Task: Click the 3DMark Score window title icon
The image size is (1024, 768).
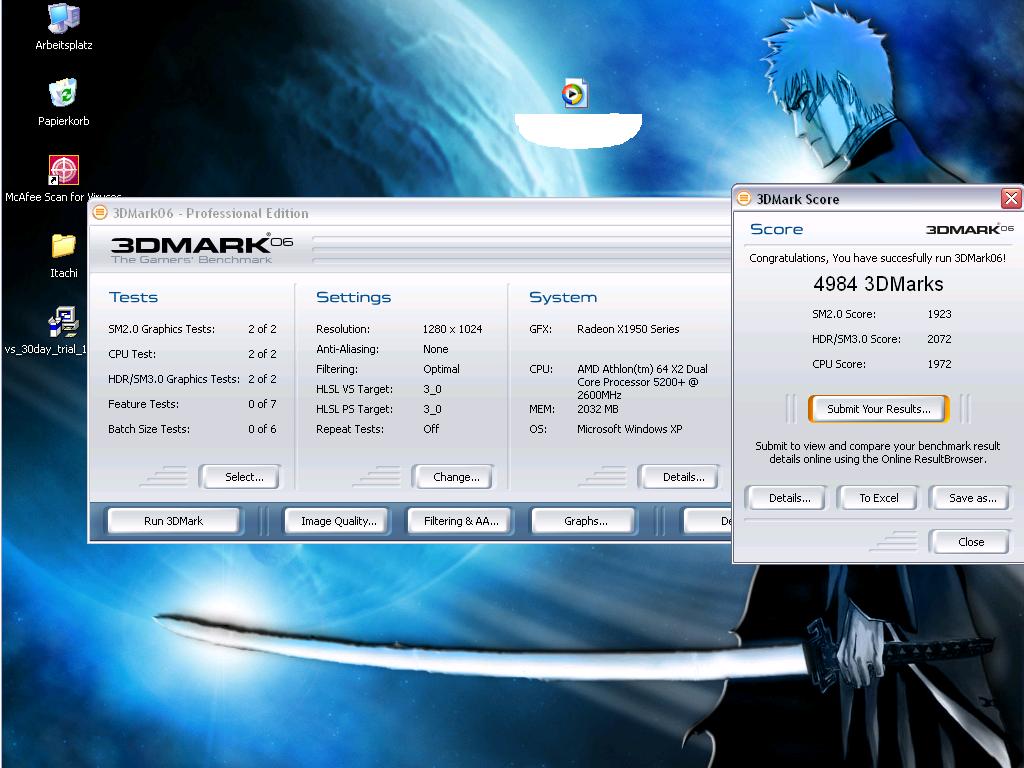Action: click(x=743, y=199)
